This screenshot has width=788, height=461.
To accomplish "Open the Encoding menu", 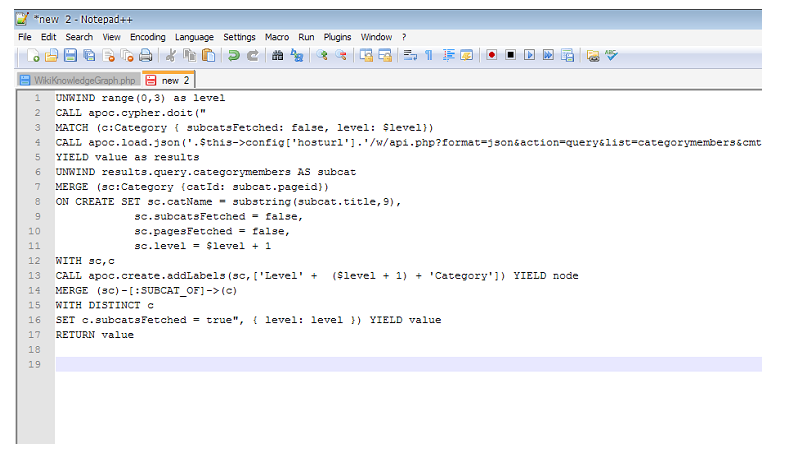I will tap(148, 37).
